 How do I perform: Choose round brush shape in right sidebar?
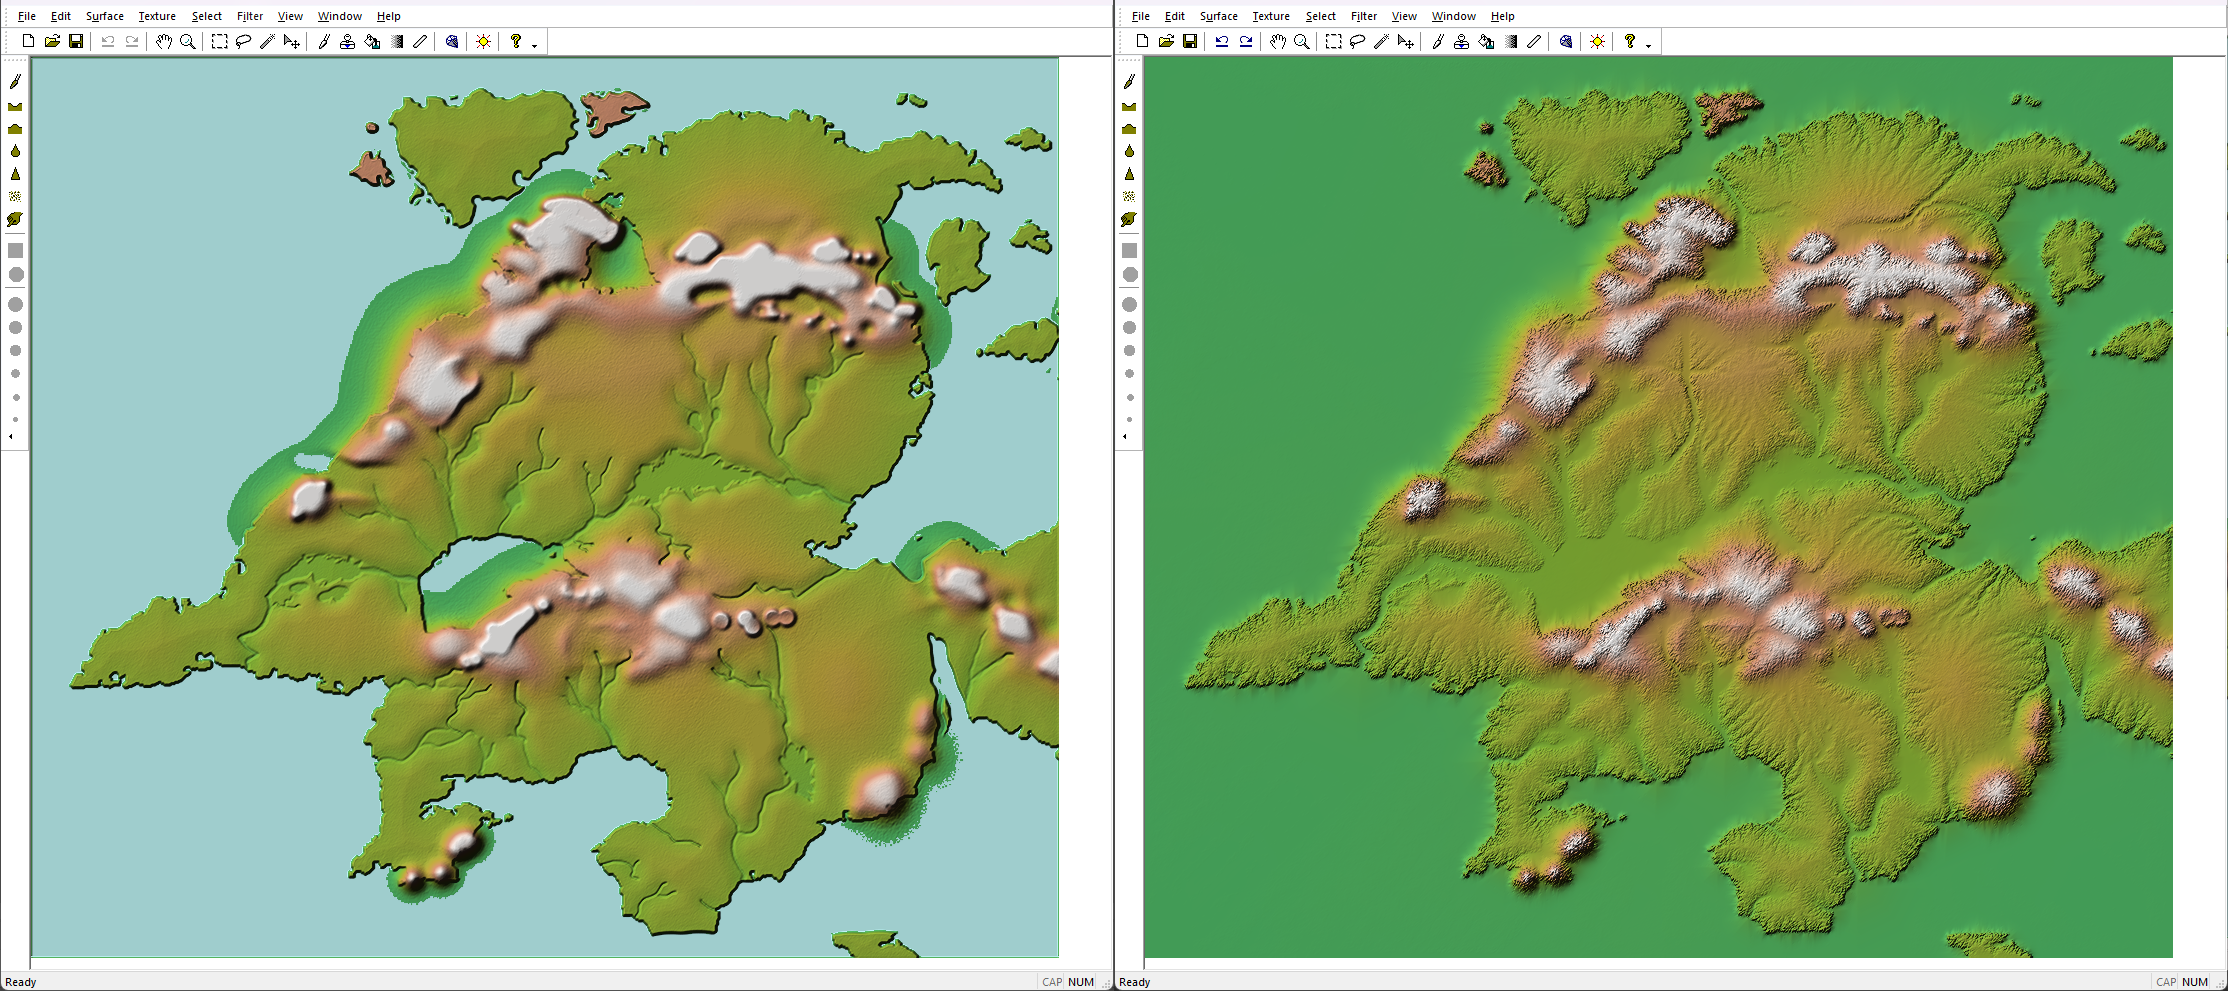point(1129,275)
